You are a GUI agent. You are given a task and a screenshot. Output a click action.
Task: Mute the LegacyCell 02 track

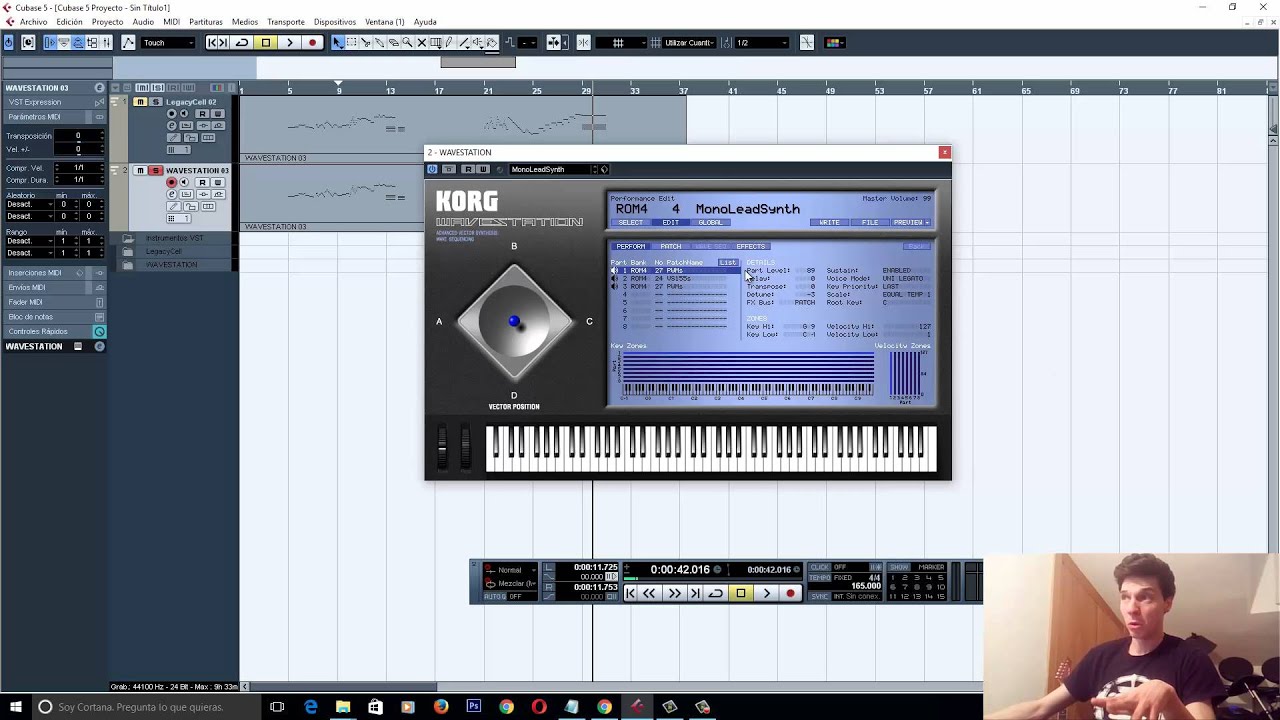140,102
